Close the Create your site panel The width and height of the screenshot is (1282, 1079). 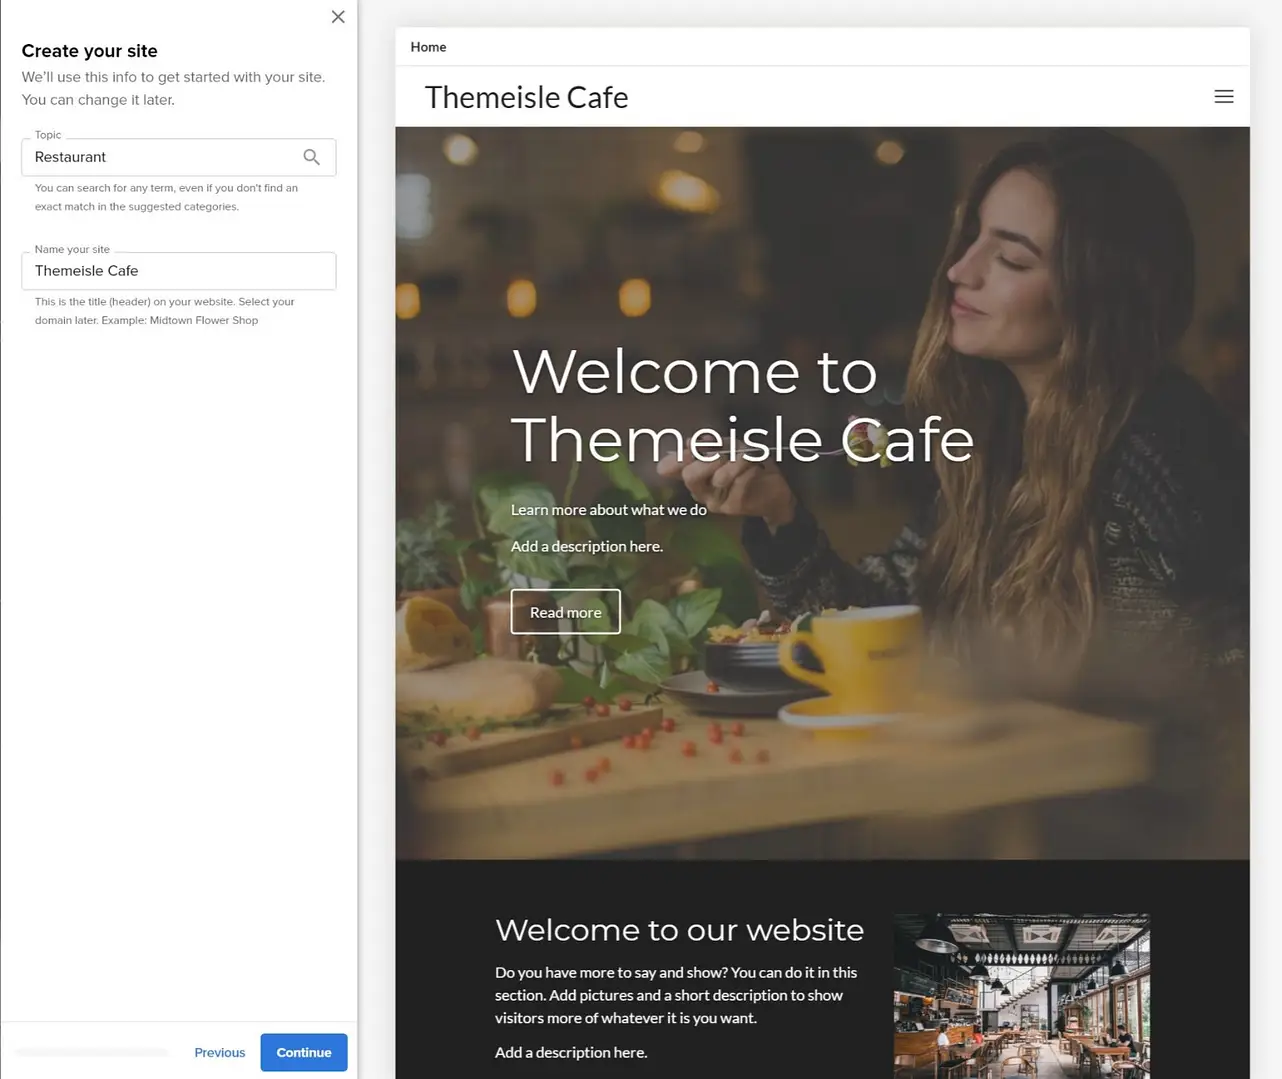[337, 16]
